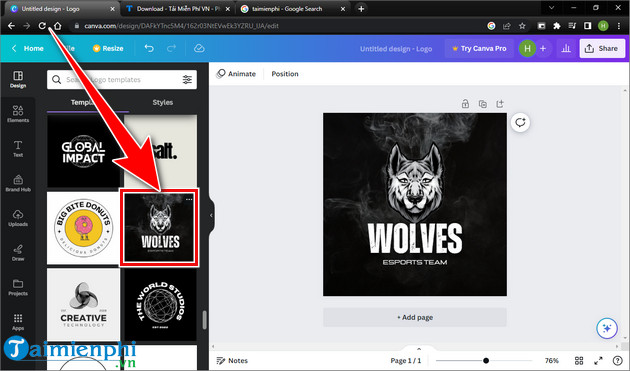Select the Global Impact template
630x371 pixels.
[83, 152]
